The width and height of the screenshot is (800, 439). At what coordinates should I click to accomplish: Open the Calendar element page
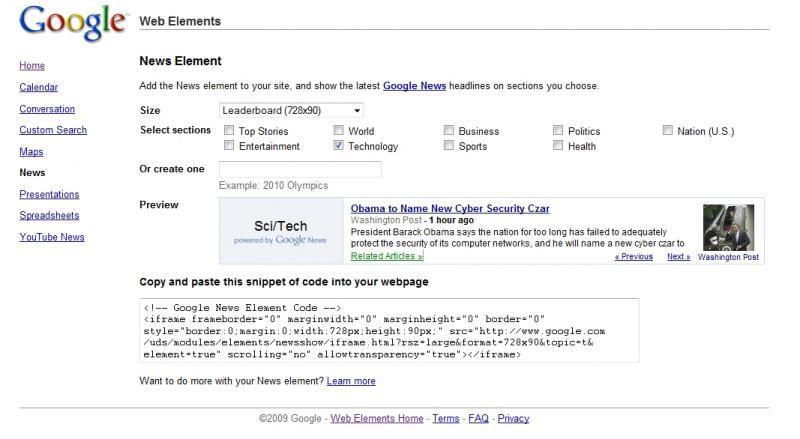[38, 87]
